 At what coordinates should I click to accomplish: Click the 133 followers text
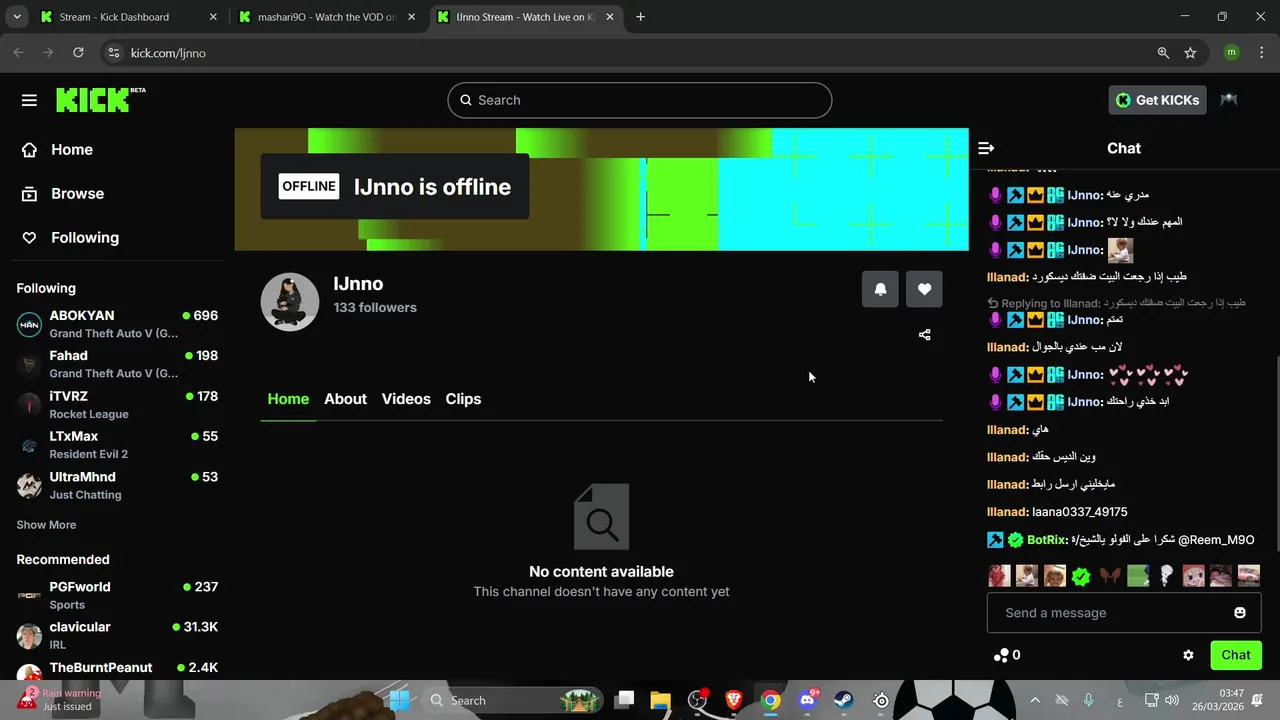click(375, 308)
